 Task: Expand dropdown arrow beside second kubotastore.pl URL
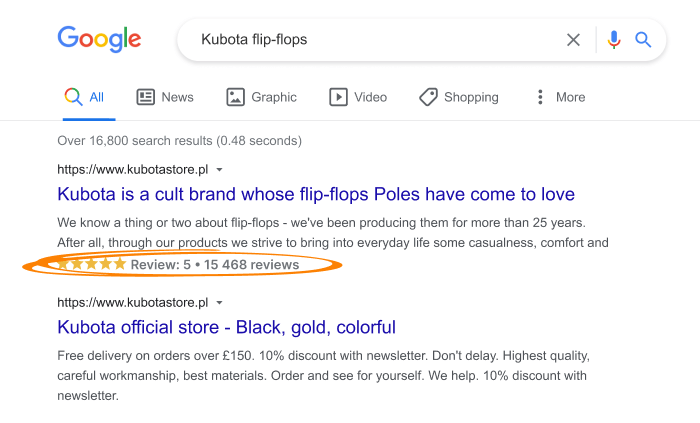click(219, 303)
